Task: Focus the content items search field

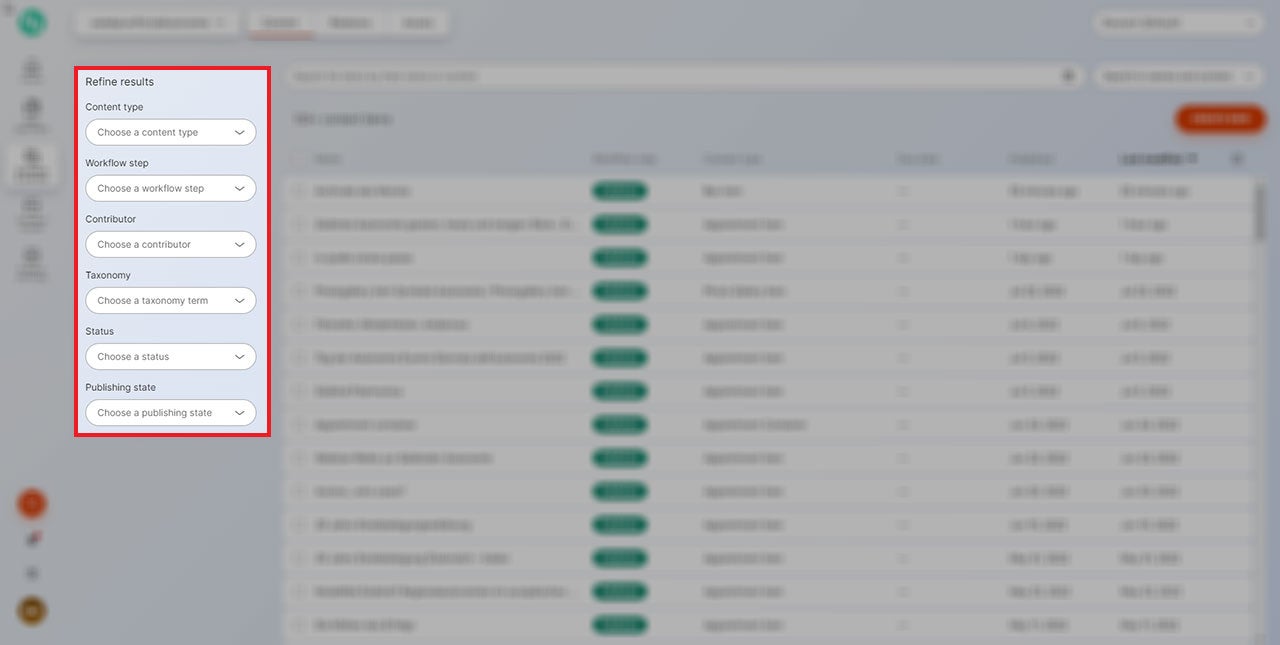Action: (x=670, y=76)
